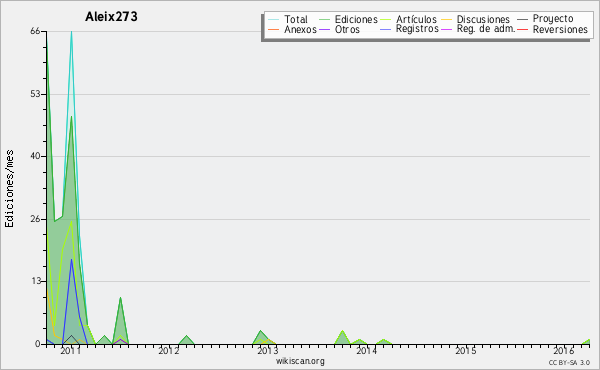Click the 53 y-axis value

(x=35, y=94)
